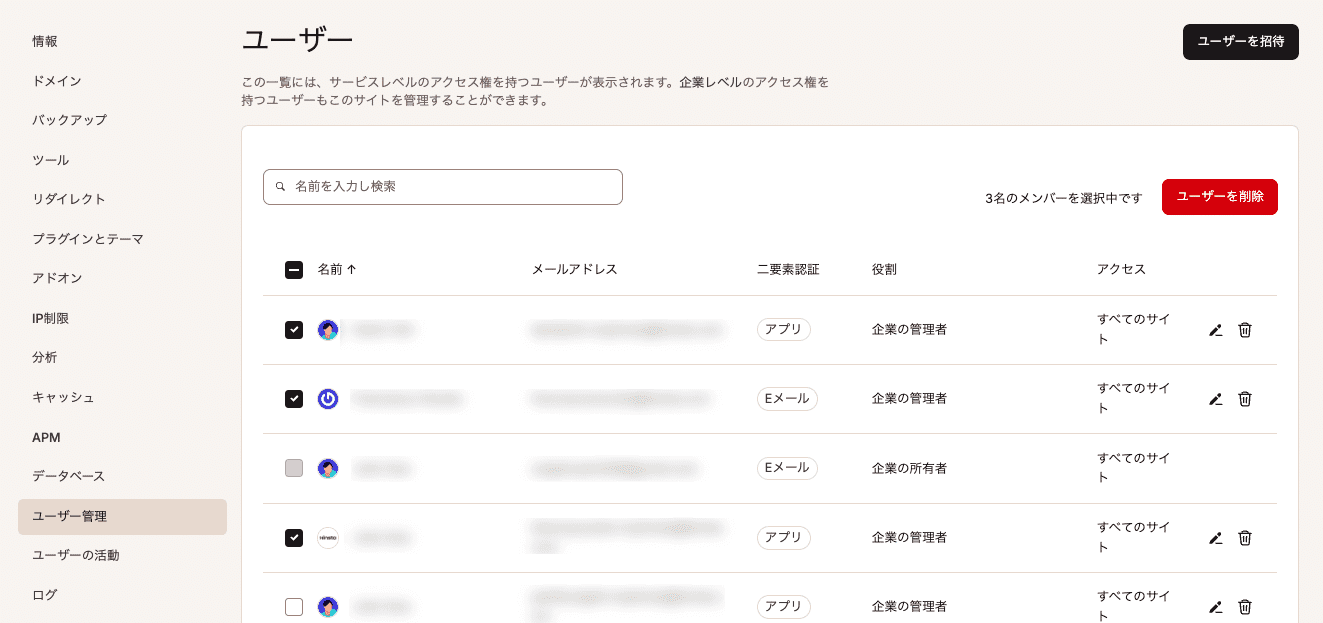This screenshot has height=623, width=1323.
Task: Open the ログ section
Action: tap(43, 594)
